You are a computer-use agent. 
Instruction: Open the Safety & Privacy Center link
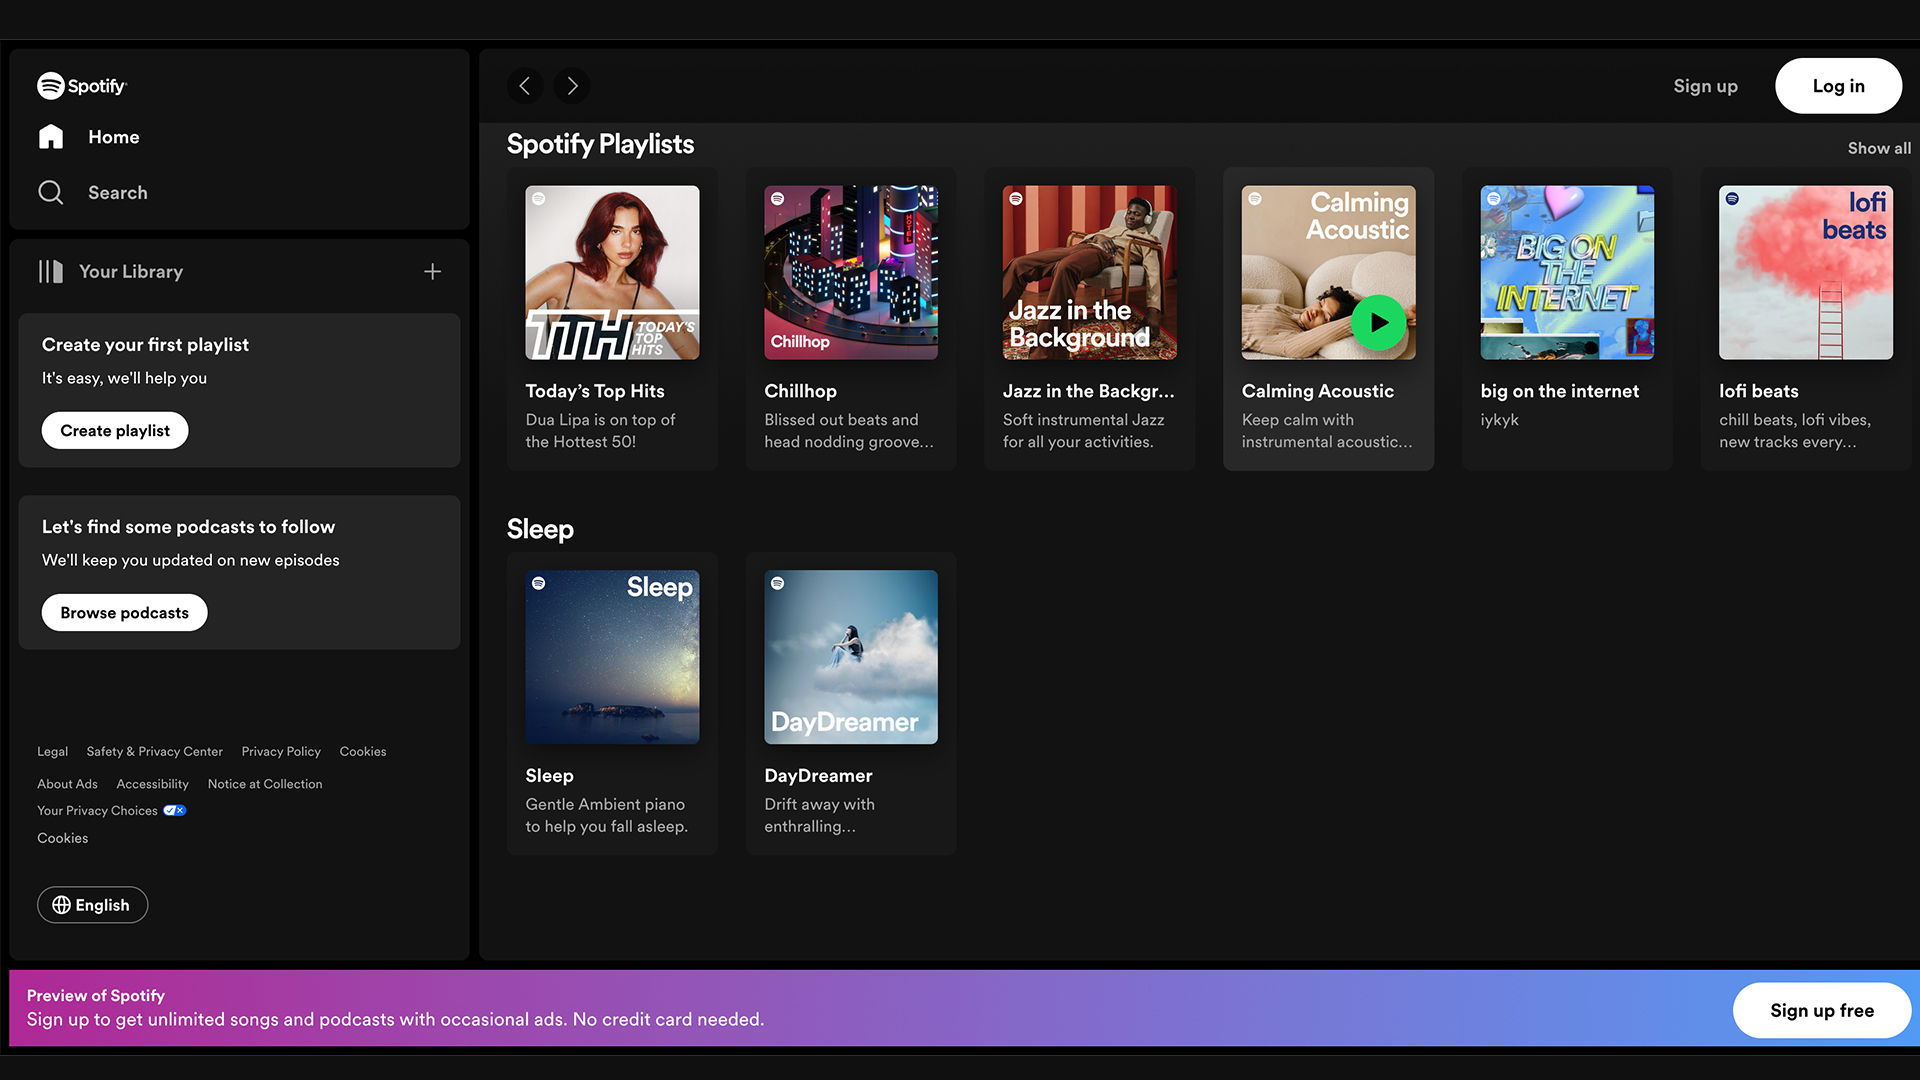[154, 752]
